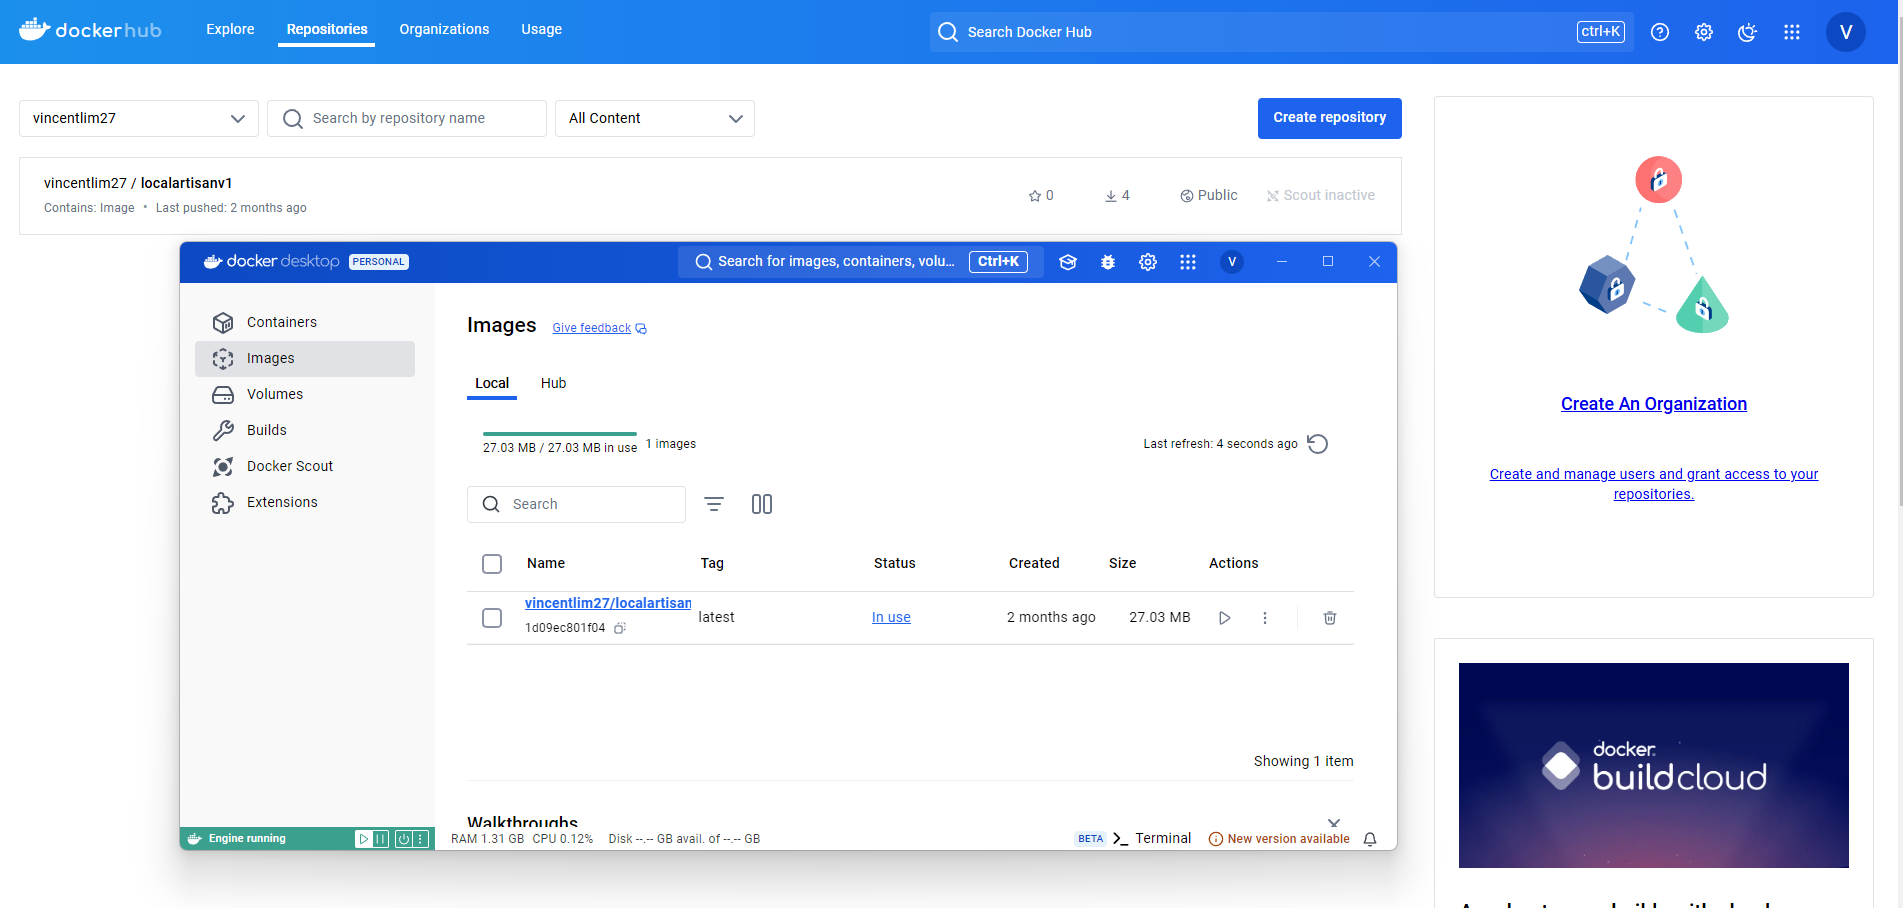Expand the vincentlim27 namespace dropdown
Screen dimensions: 1903x908
(139, 118)
